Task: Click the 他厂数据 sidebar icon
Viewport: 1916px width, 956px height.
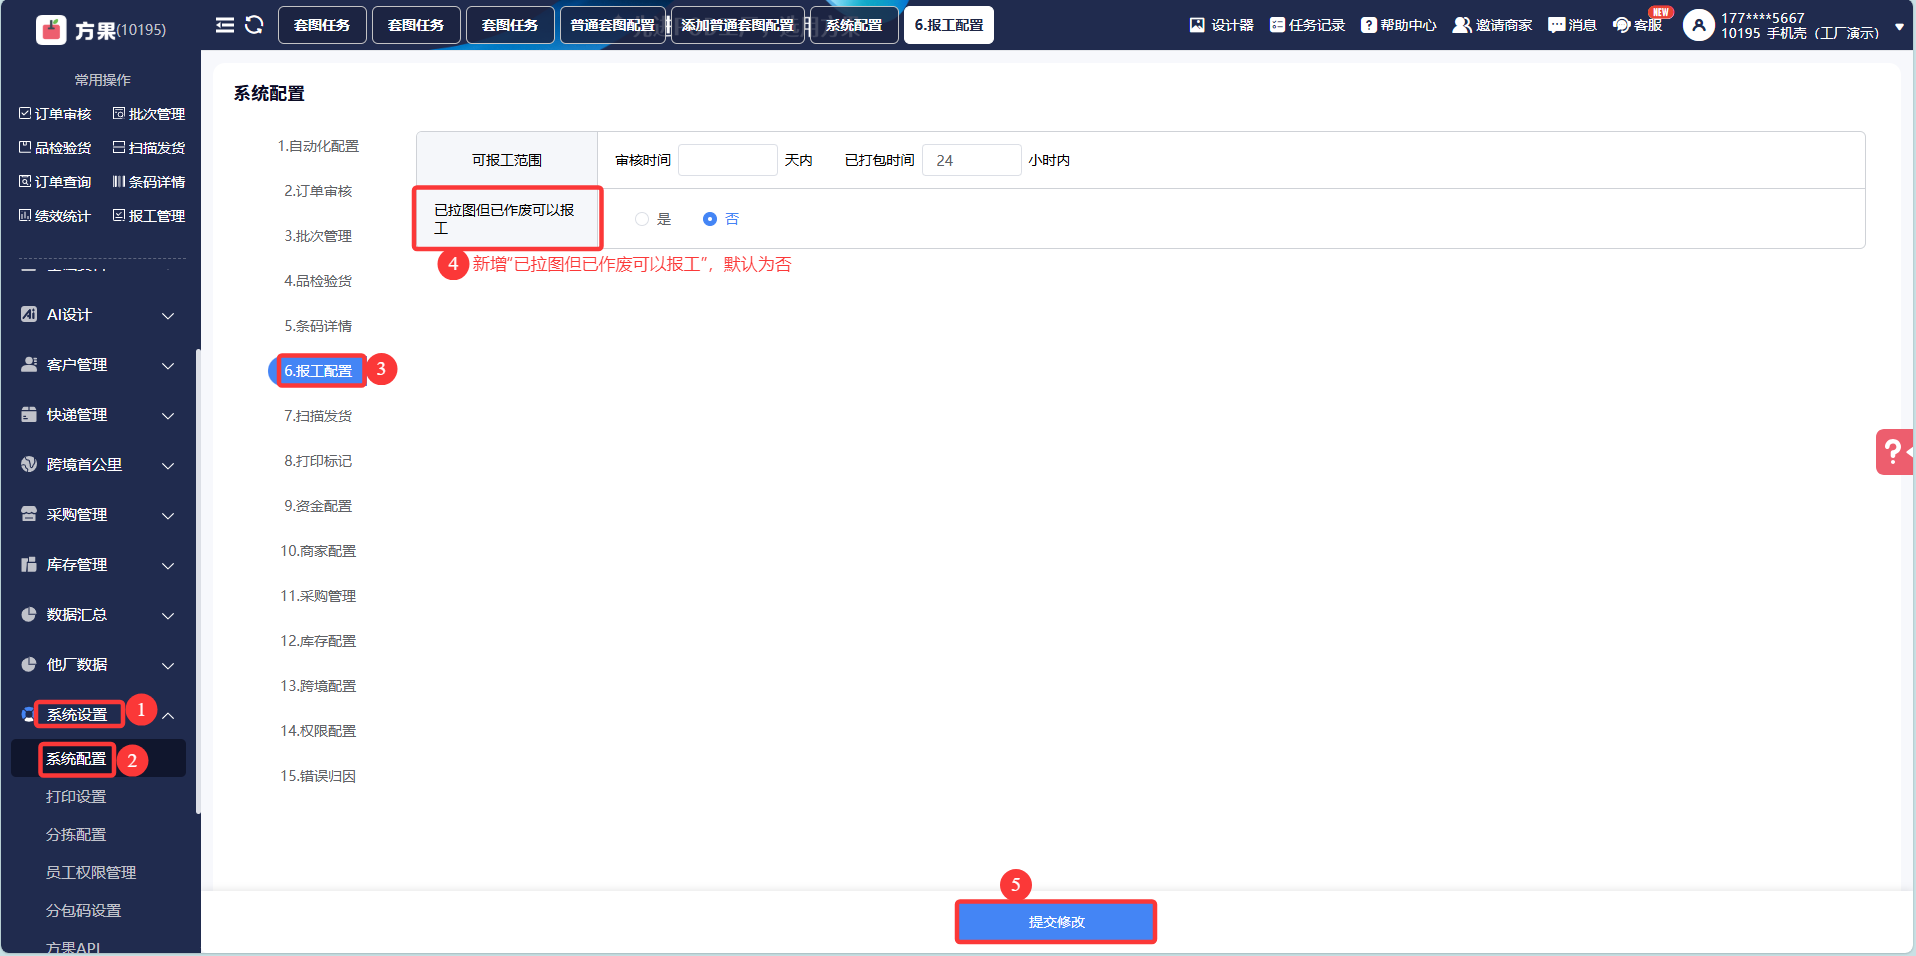Action: (x=29, y=664)
